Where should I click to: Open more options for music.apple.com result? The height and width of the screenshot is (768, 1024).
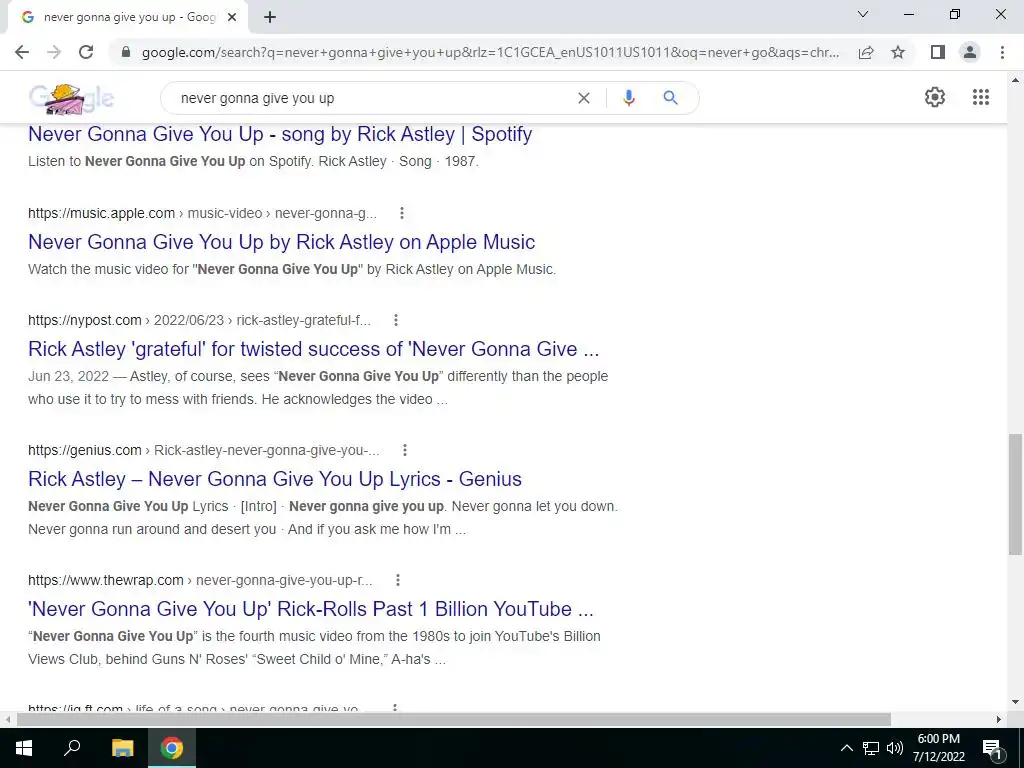click(402, 213)
